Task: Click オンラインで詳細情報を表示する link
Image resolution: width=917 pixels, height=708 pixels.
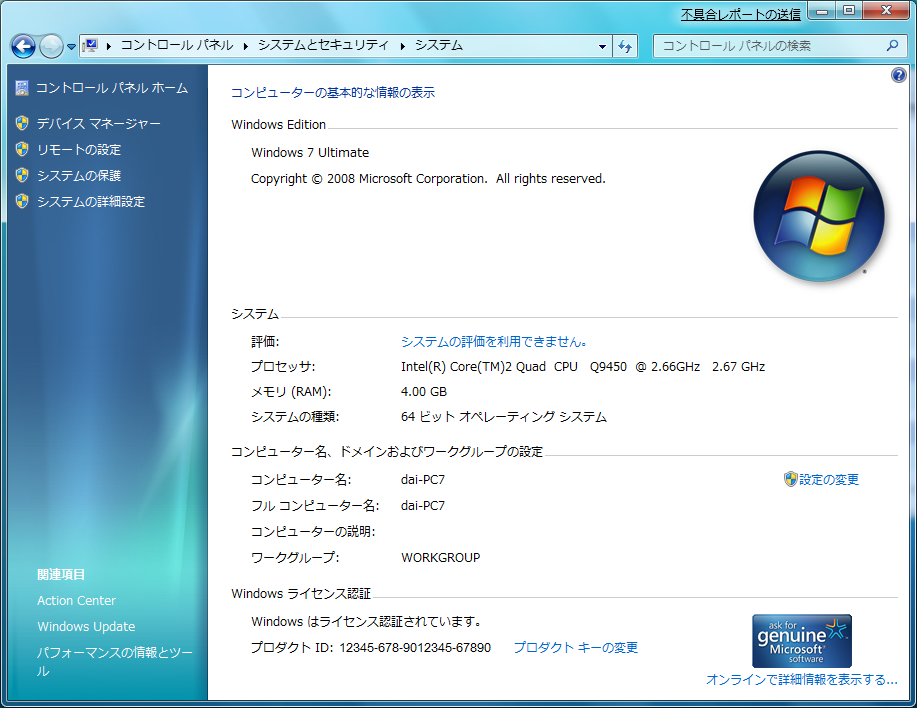Action: tap(801, 679)
